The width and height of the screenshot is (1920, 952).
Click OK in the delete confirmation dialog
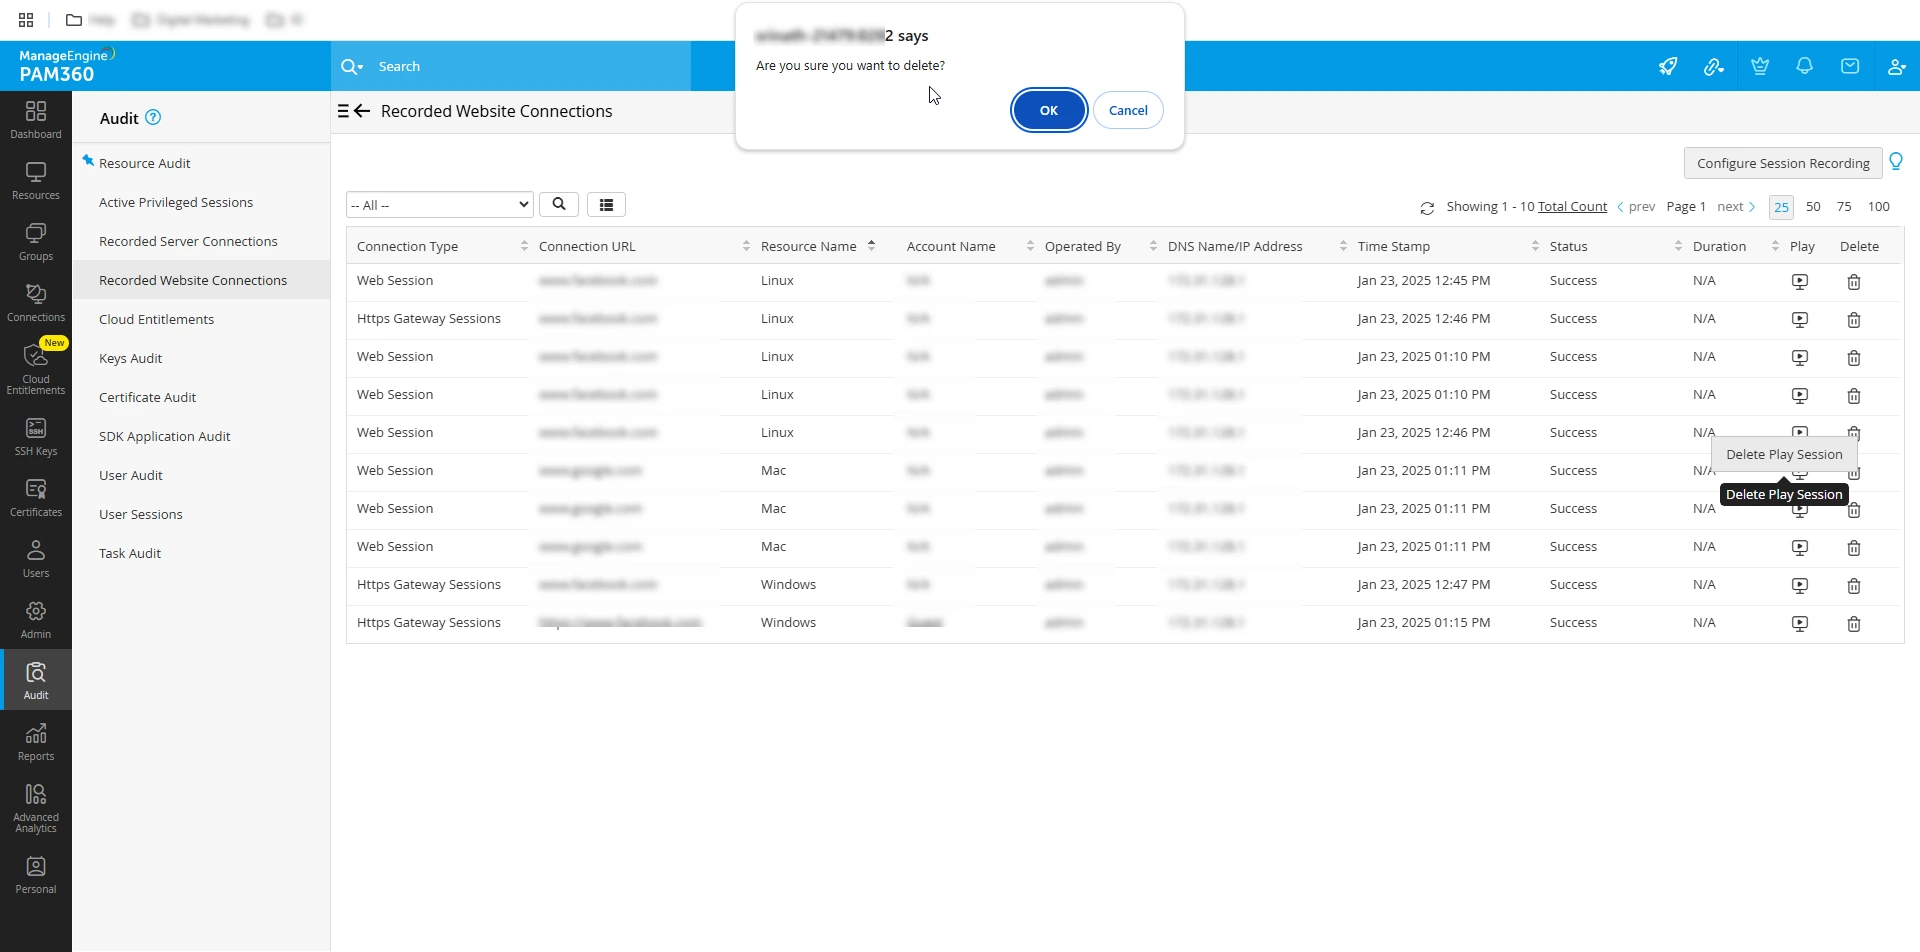click(1048, 110)
